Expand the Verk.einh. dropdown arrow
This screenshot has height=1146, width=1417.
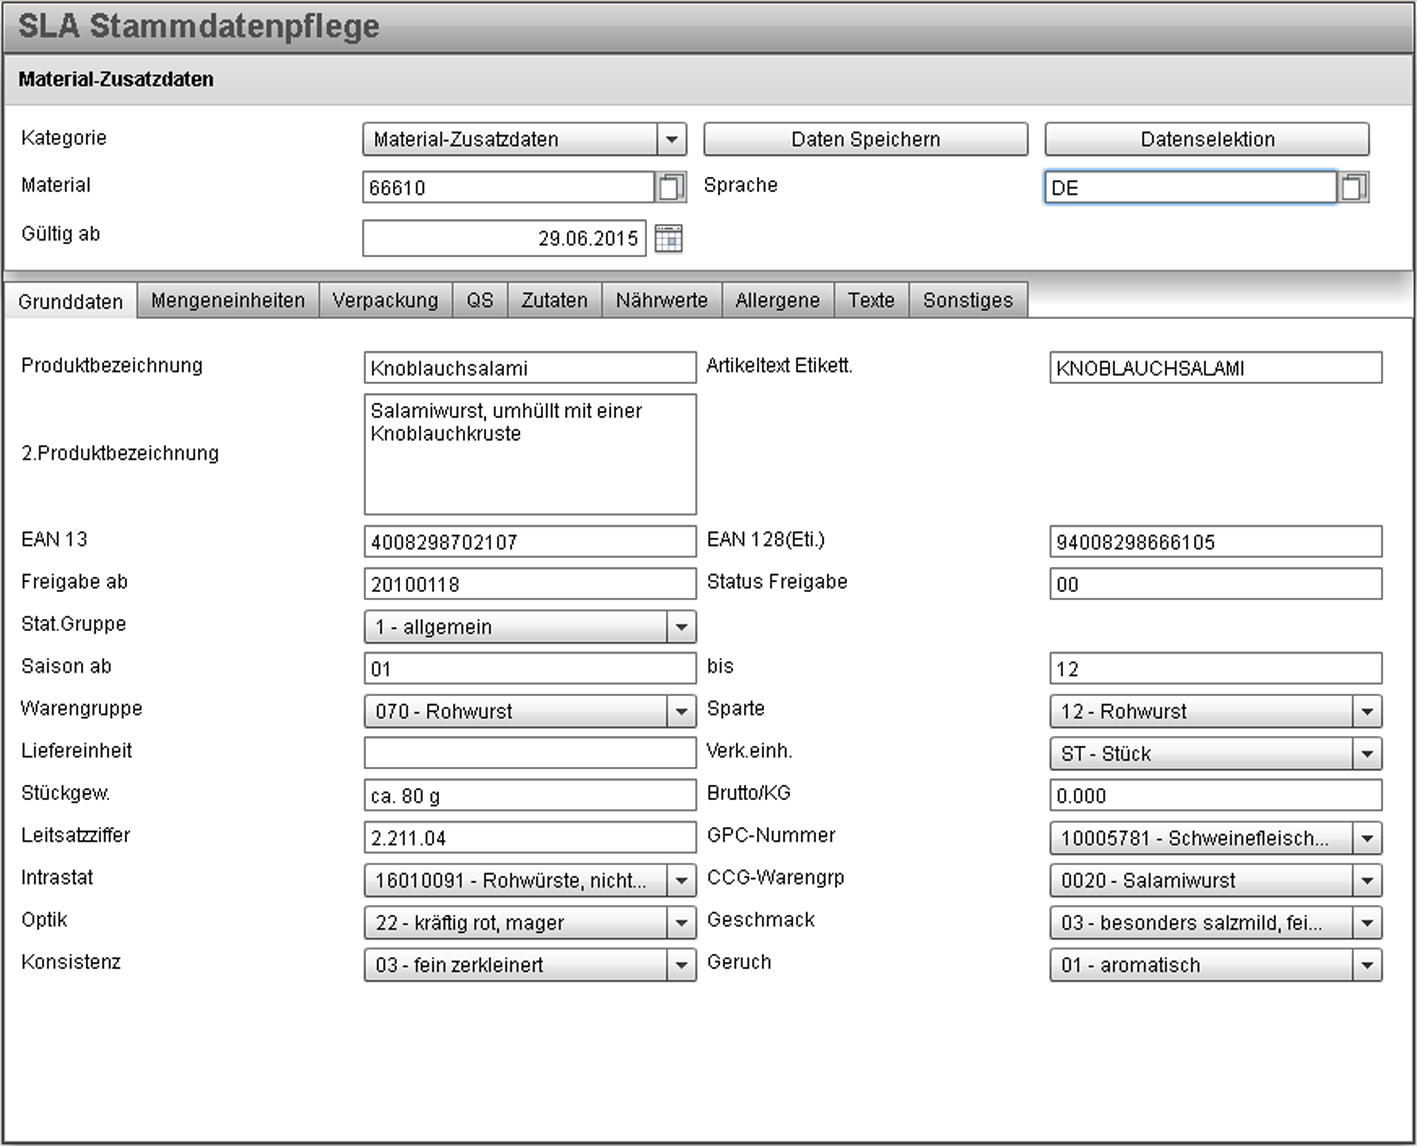(1367, 753)
